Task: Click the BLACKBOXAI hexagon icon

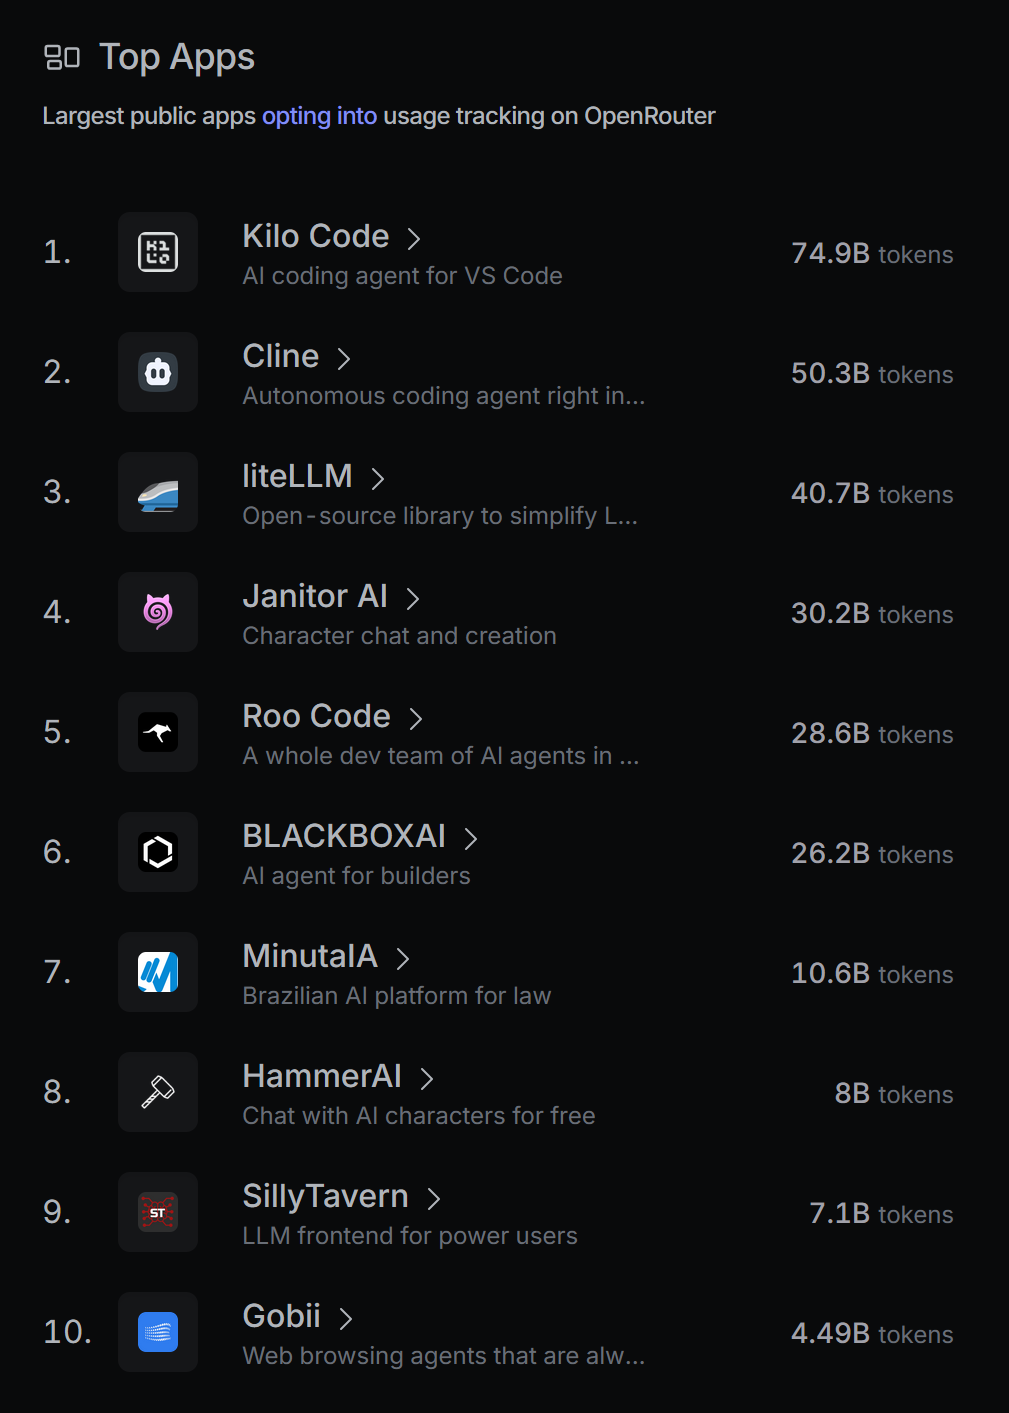Action: coord(158,852)
